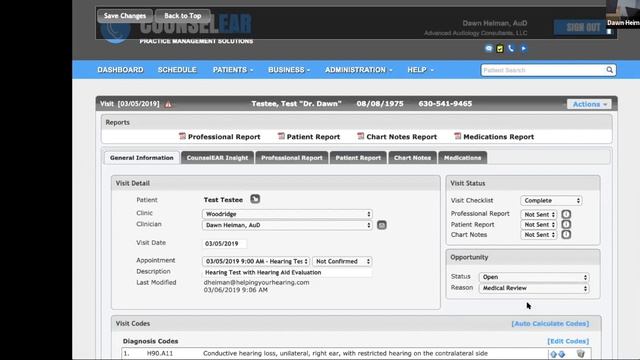
Task: Click the blue phone icon
Action: click(511, 49)
